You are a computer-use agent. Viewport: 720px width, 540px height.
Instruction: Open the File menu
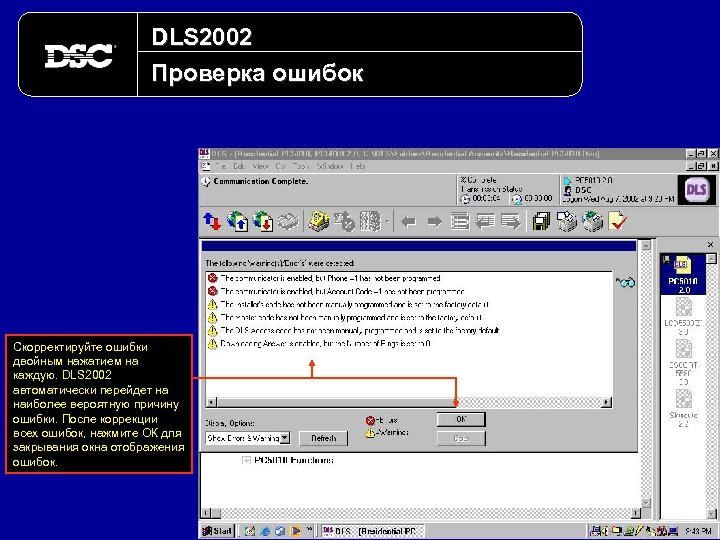(220, 166)
